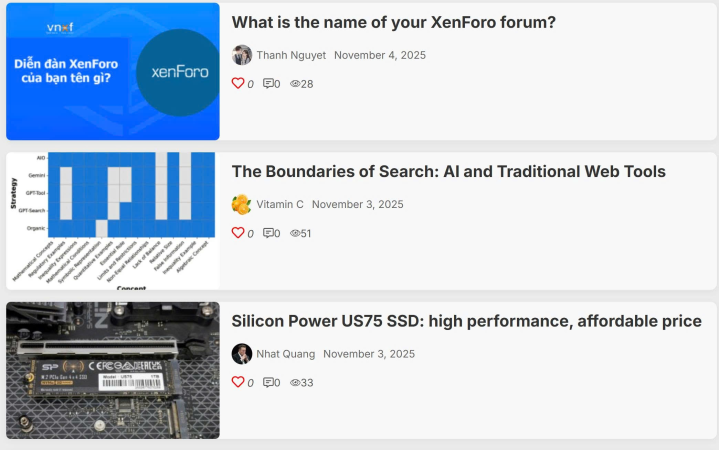Like the XenForo forum name post
The height and width of the screenshot is (450, 719).
click(238, 84)
